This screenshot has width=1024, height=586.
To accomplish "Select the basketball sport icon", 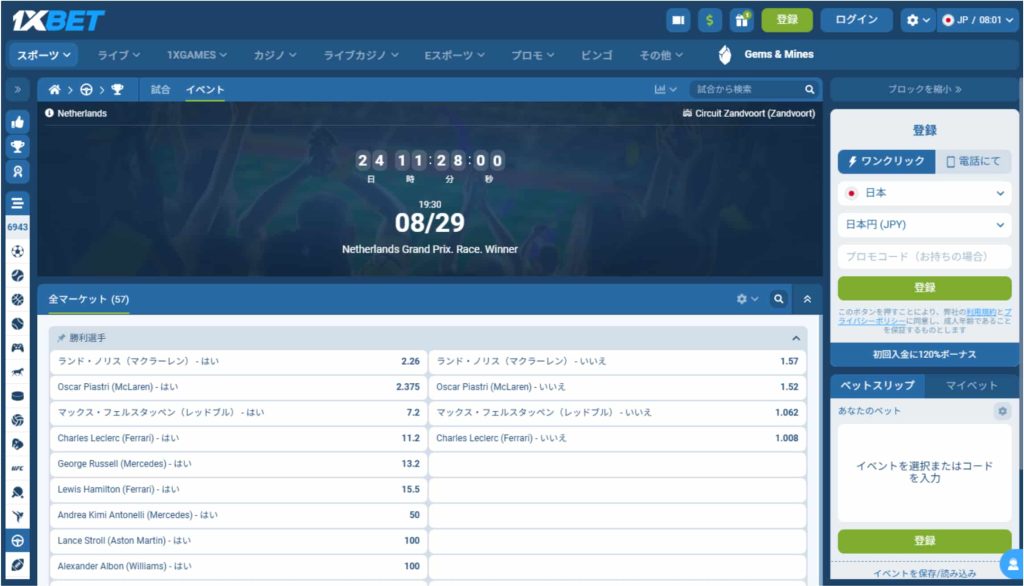I will (18, 300).
